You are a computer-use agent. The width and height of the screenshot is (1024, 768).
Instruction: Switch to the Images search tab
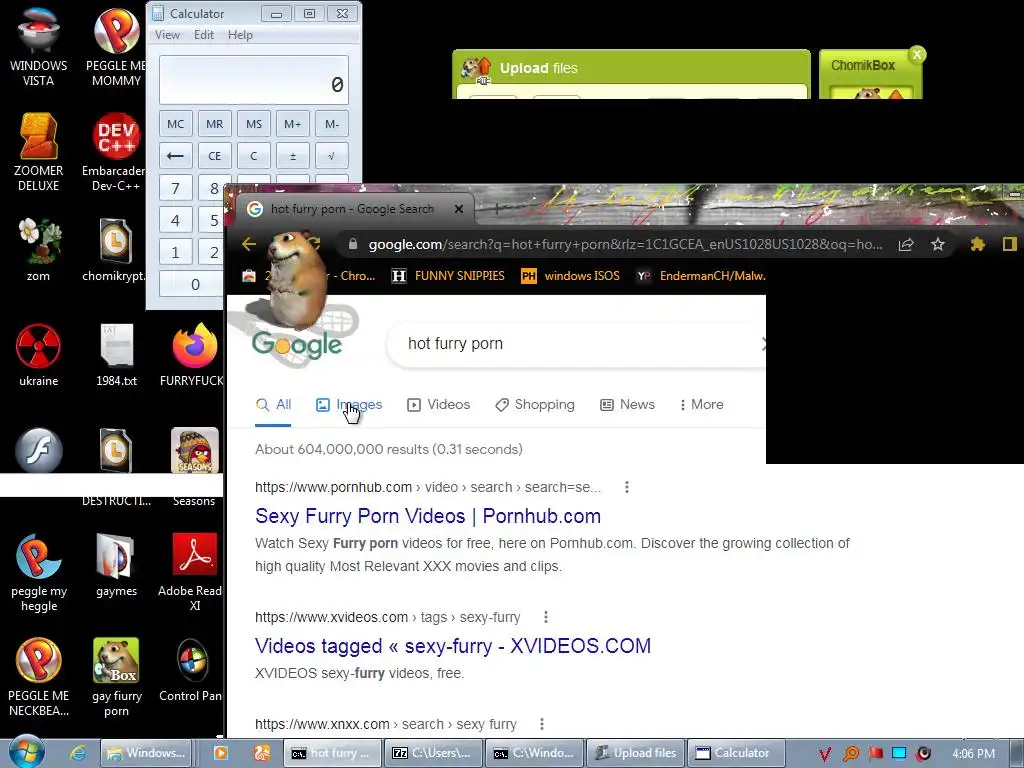click(x=349, y=404)
